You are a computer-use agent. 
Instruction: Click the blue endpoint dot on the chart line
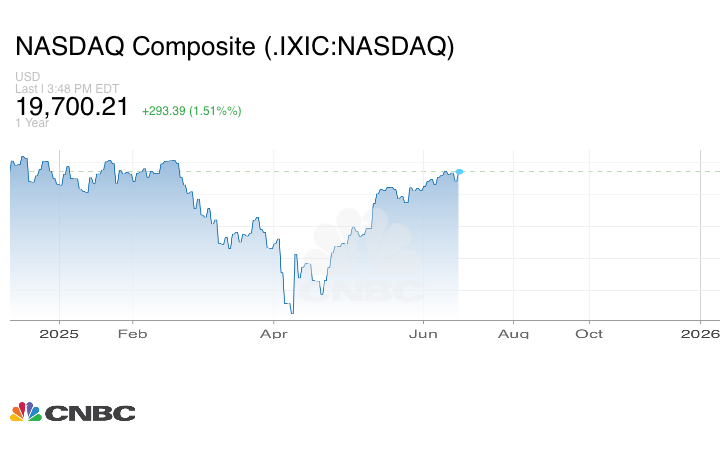[x=459, y=172]
